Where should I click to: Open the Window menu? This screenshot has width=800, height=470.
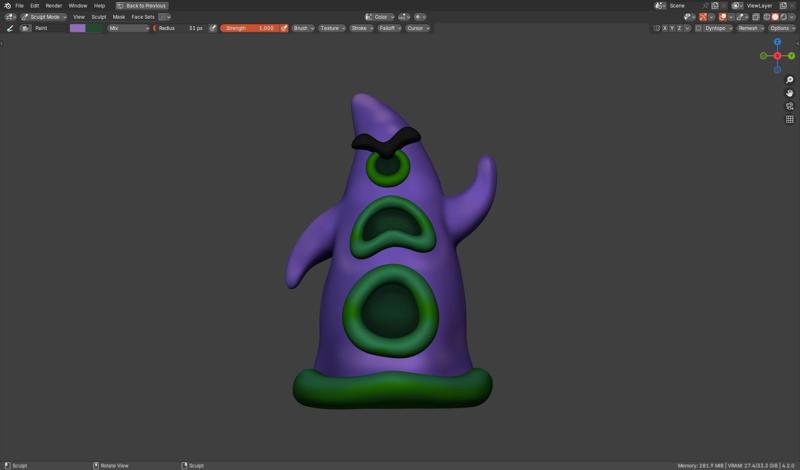point(78,6)
